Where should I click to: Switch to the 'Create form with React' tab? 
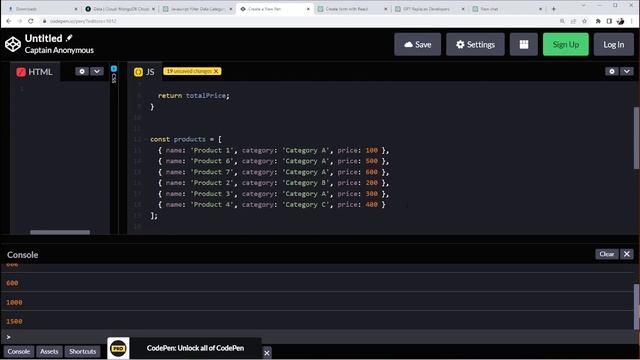coord(352,9)
